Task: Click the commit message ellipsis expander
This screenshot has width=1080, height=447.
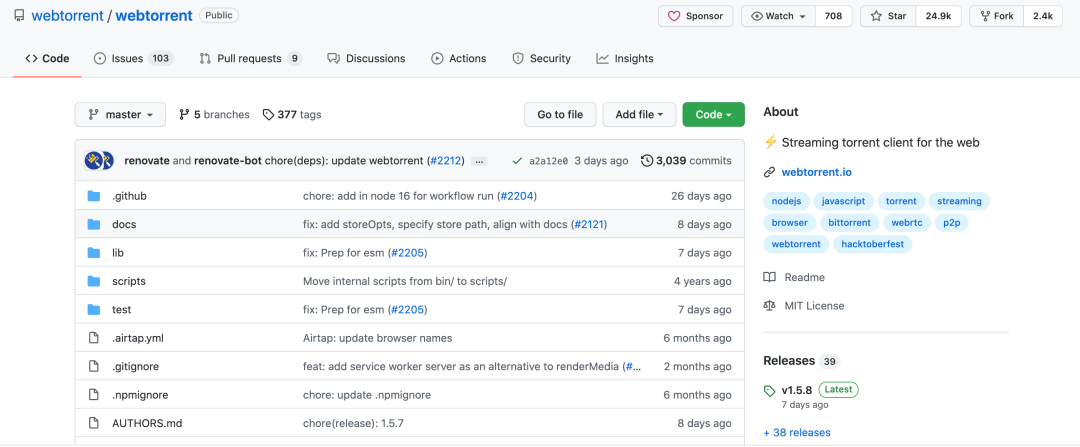Action: [479, 160]
